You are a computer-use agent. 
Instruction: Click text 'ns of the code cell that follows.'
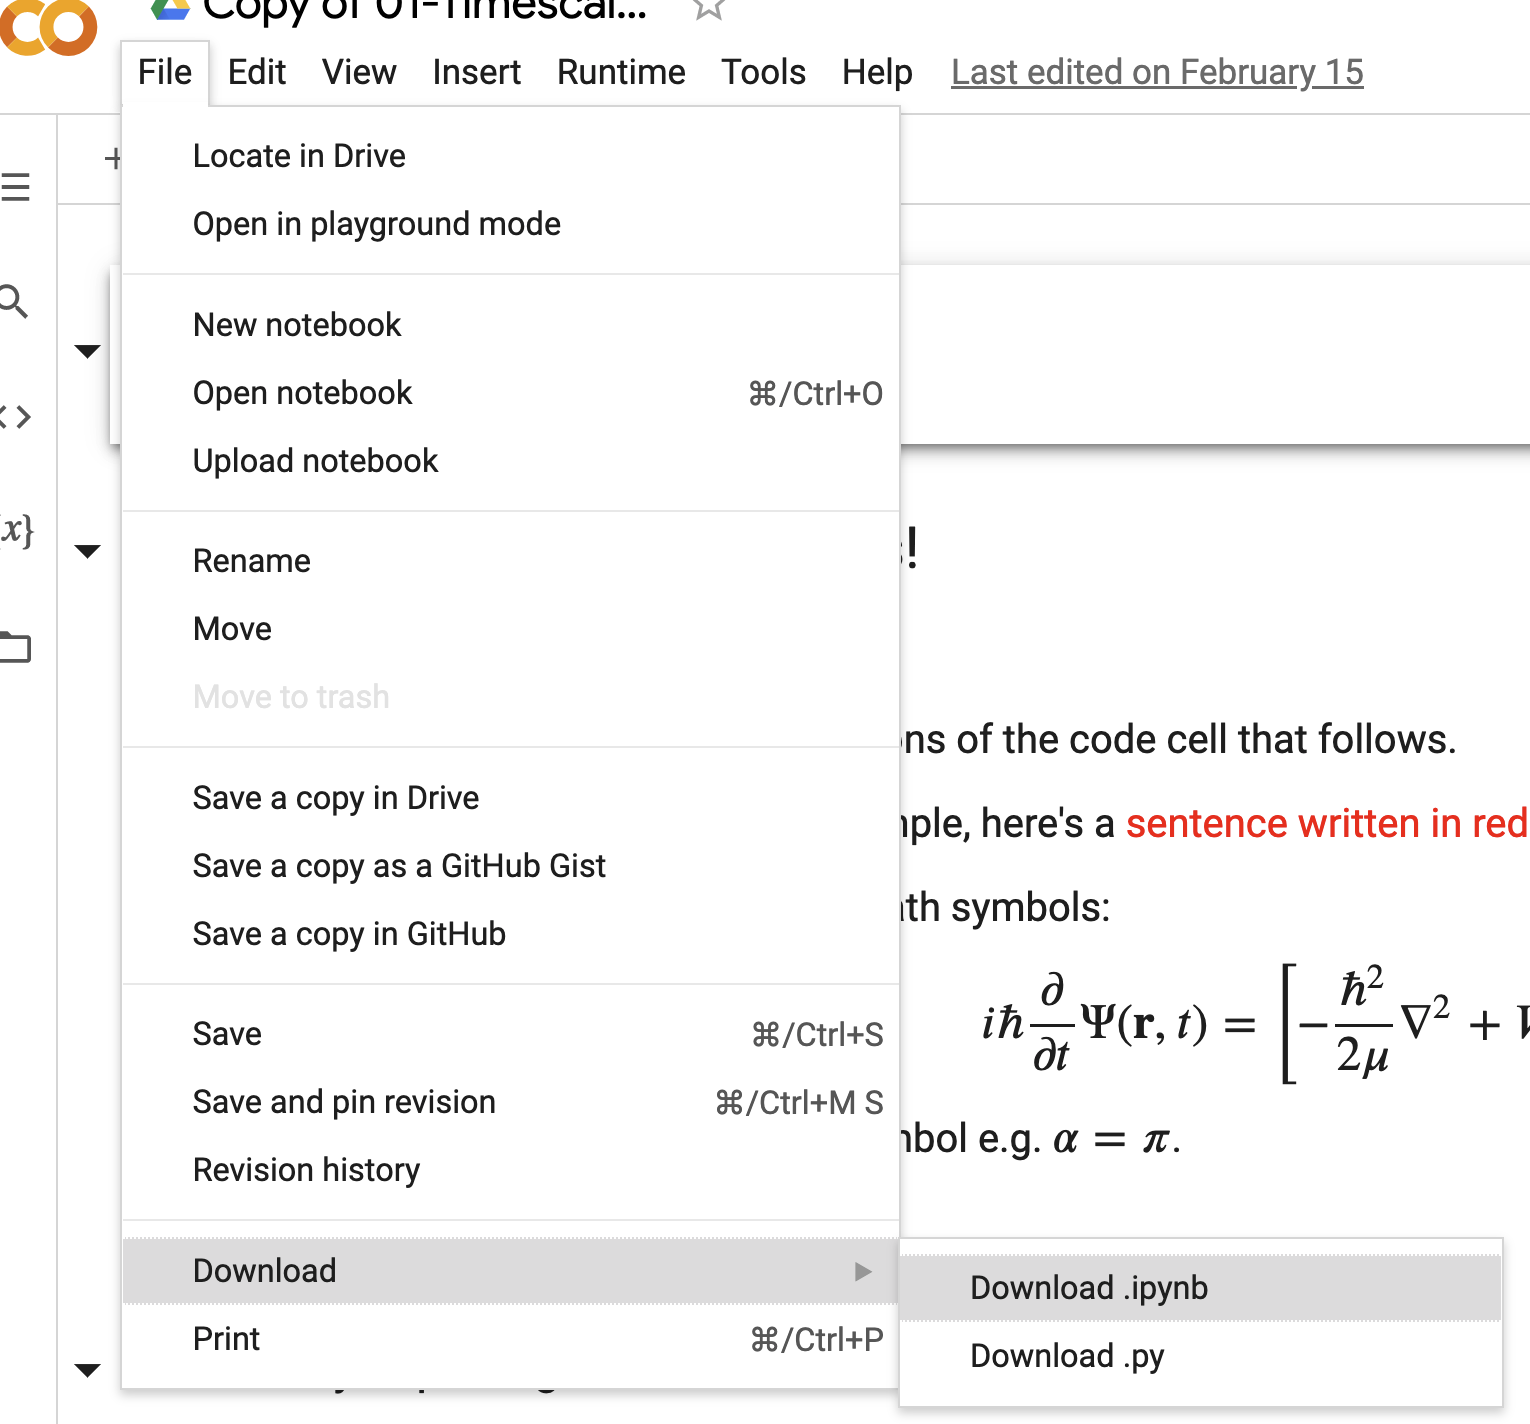tap(1178, 740)
